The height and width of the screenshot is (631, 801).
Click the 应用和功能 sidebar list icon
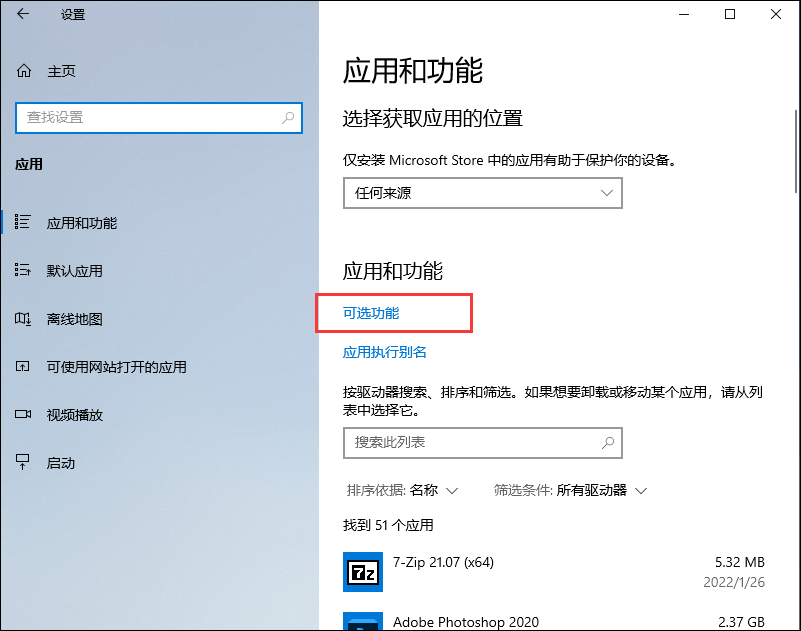click(x=22, y=222)
